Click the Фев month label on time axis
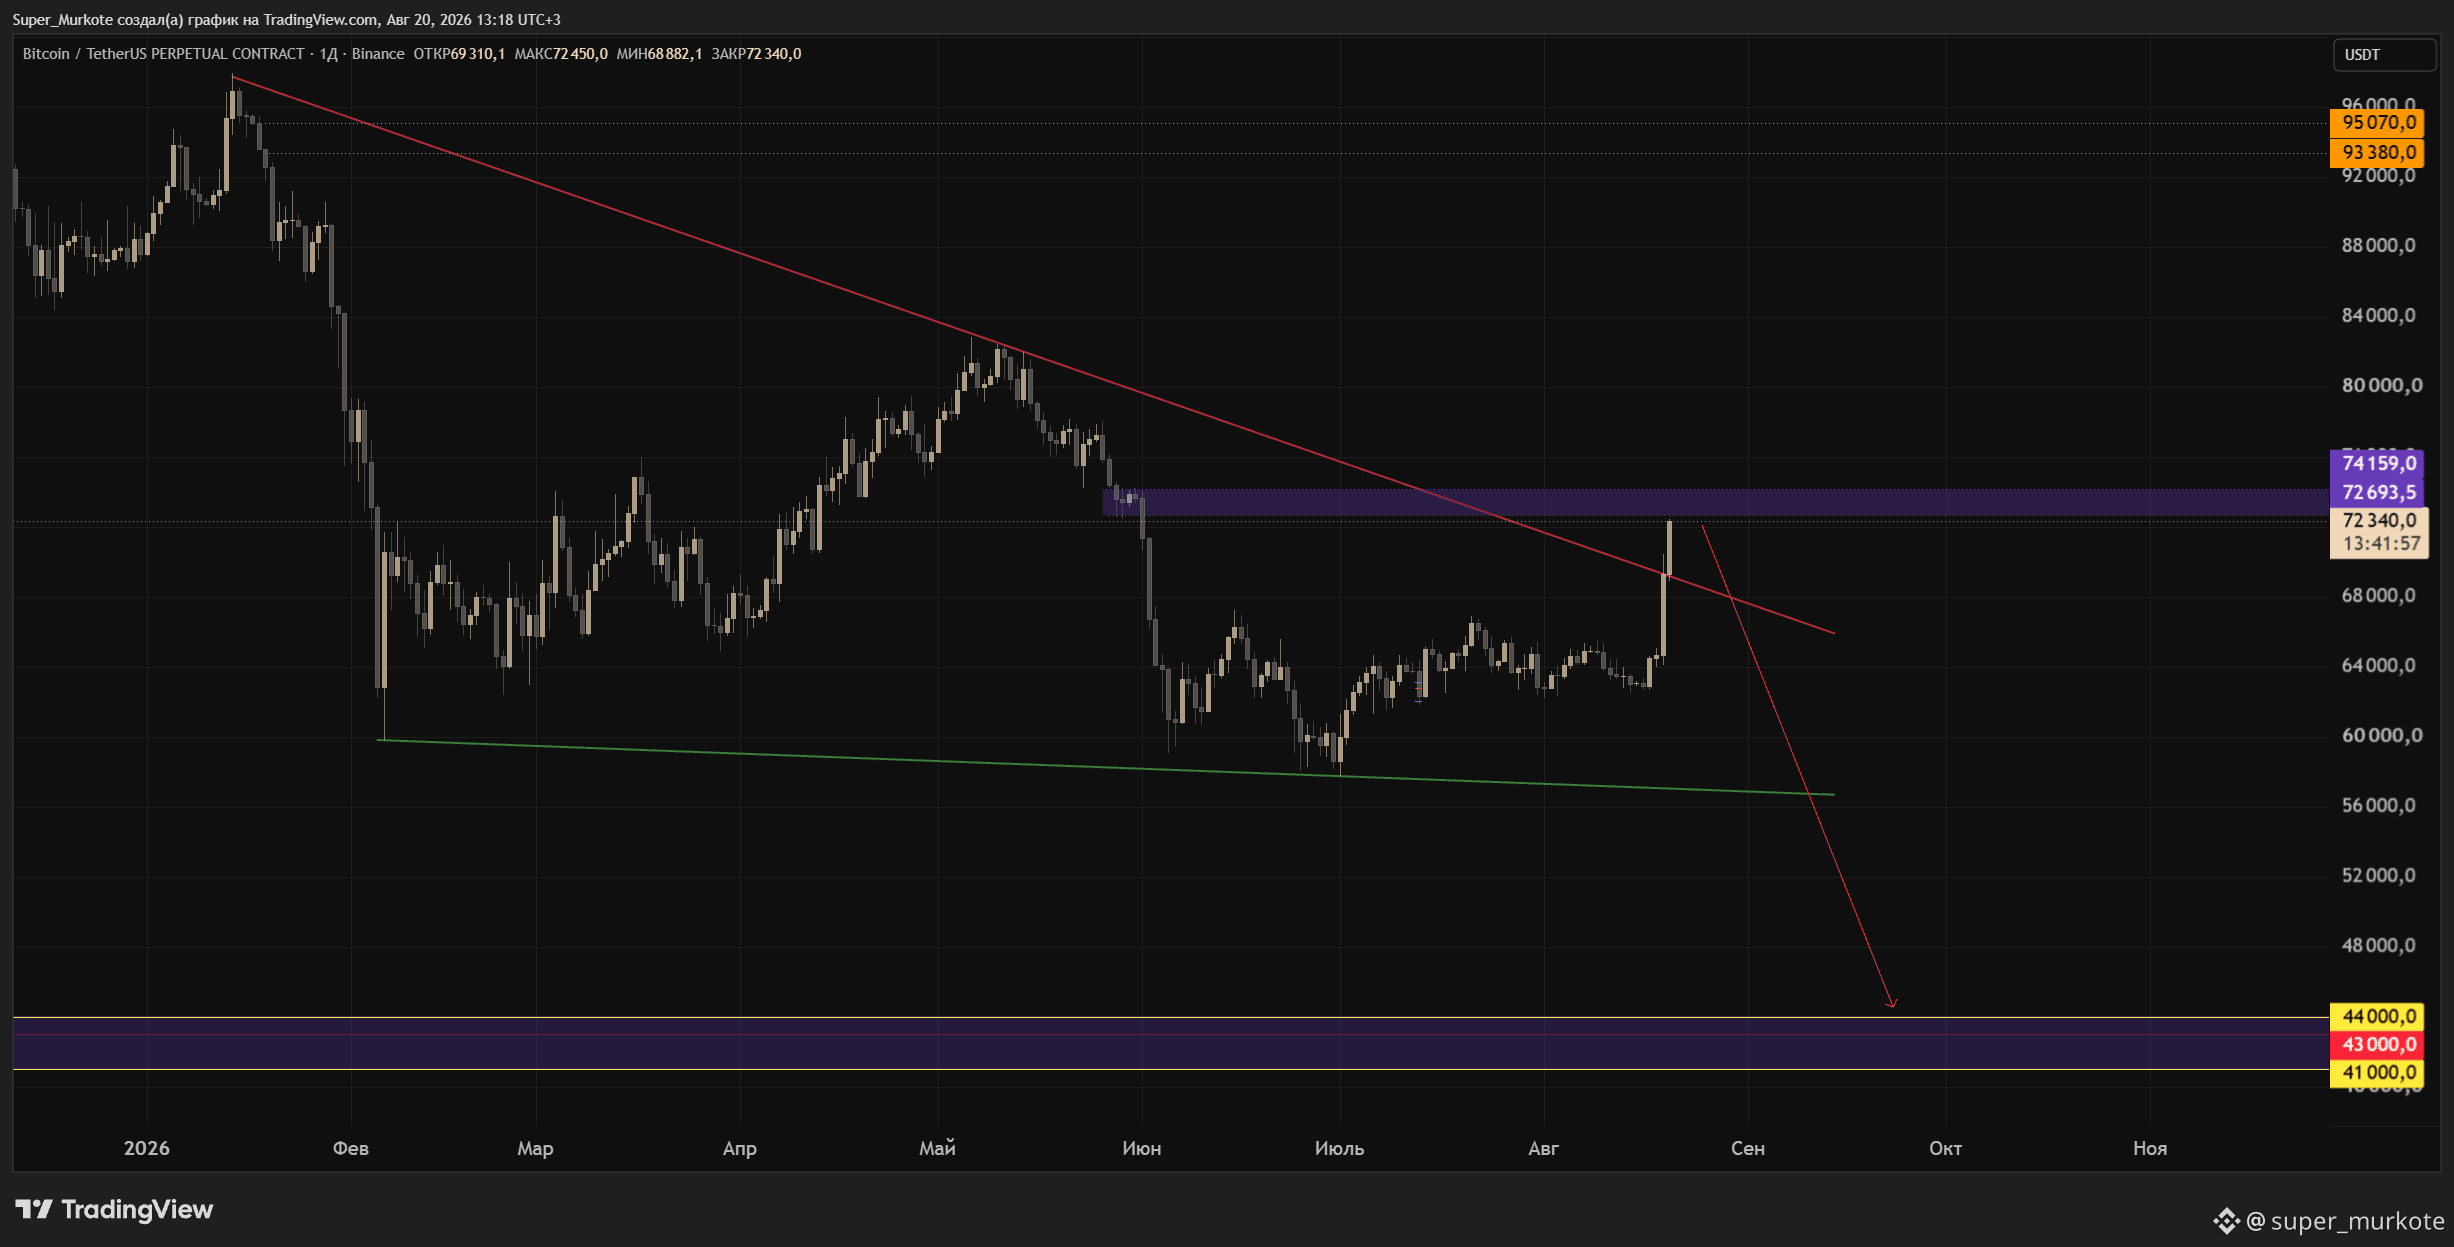 point(351,1148)
